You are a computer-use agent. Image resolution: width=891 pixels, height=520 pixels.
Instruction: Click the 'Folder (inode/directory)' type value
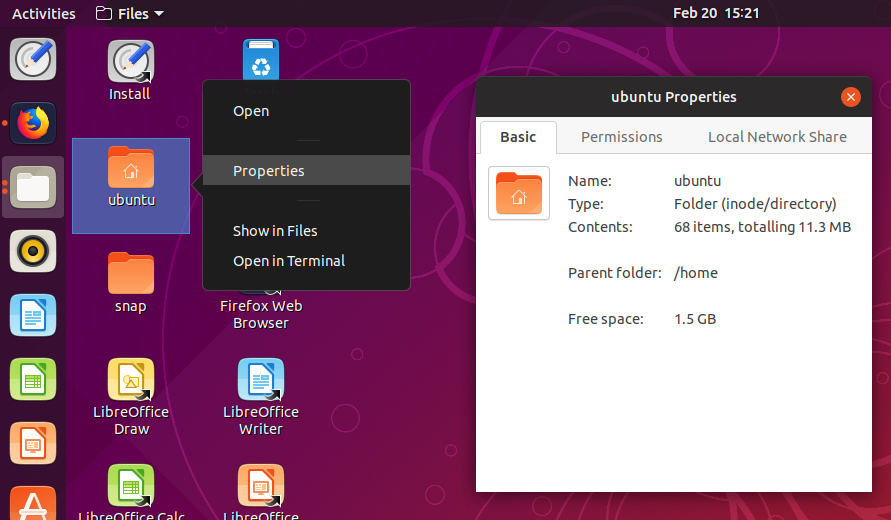tap(755, 204)
